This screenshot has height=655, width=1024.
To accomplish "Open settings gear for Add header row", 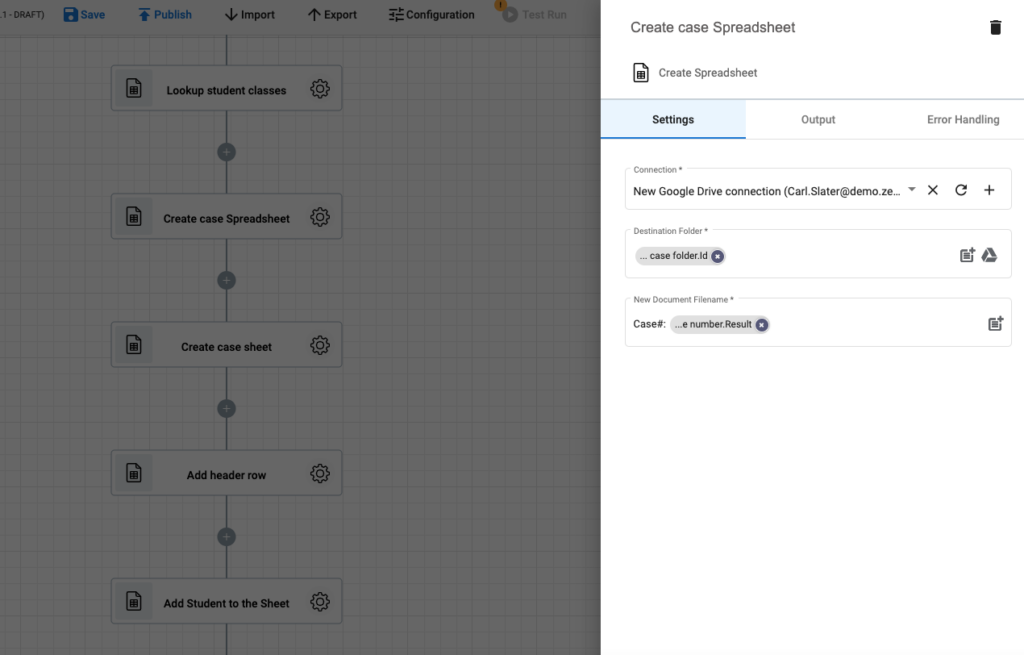I will point(319,473).
